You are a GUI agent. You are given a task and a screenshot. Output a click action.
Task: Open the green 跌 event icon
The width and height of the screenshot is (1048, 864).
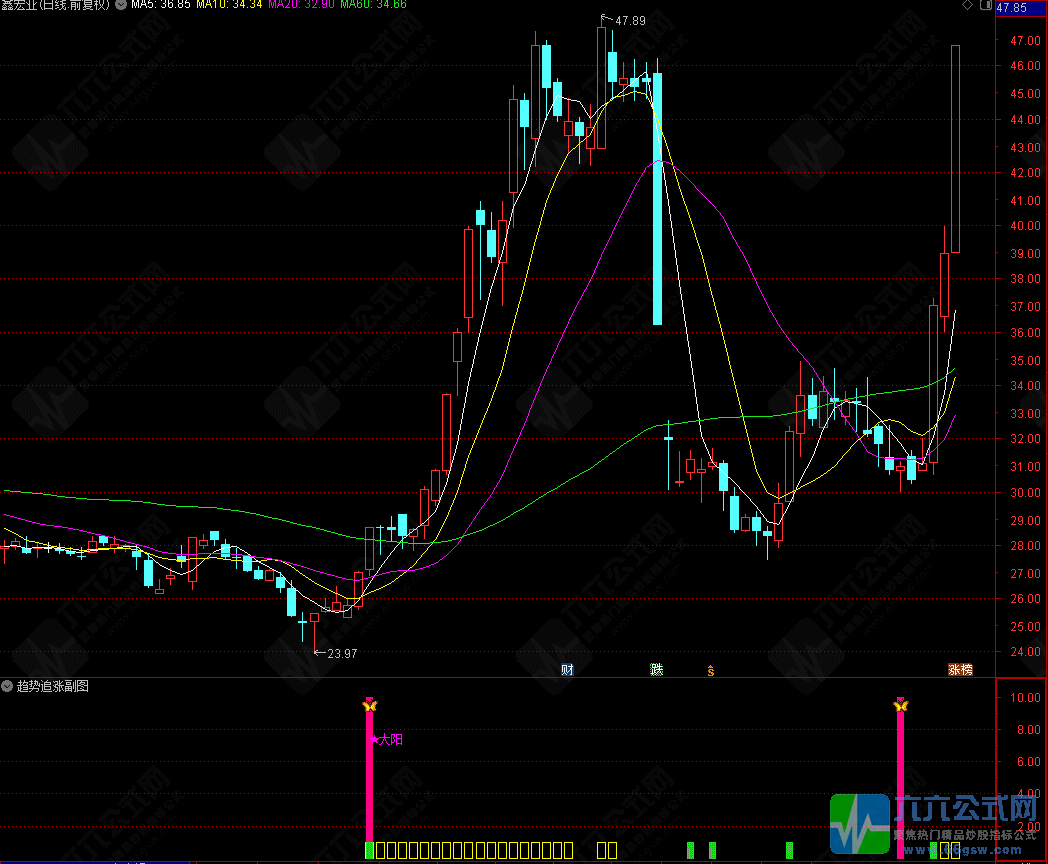(x=656, y=670)
